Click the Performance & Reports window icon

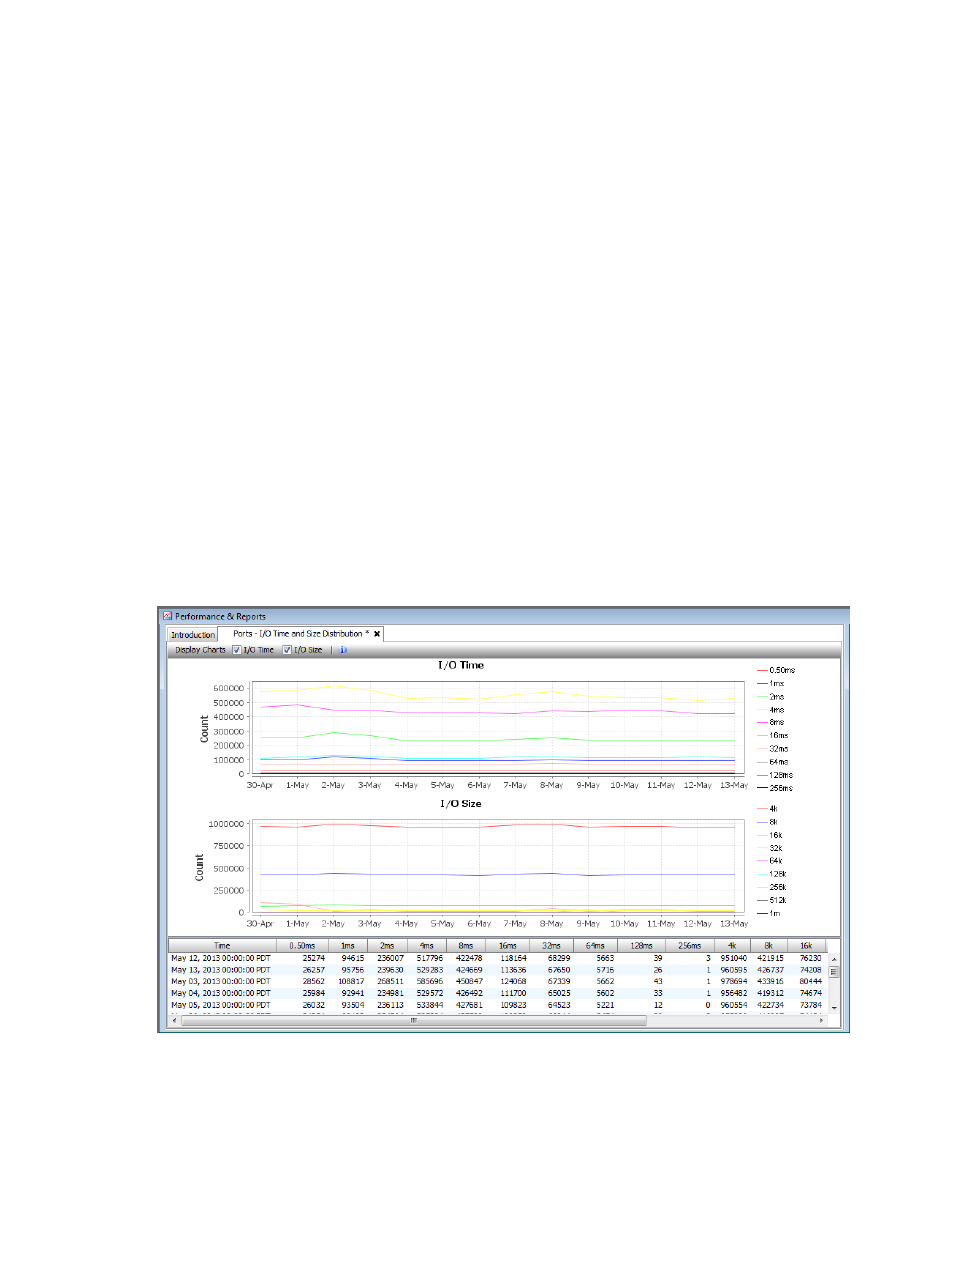pos(168,616)
